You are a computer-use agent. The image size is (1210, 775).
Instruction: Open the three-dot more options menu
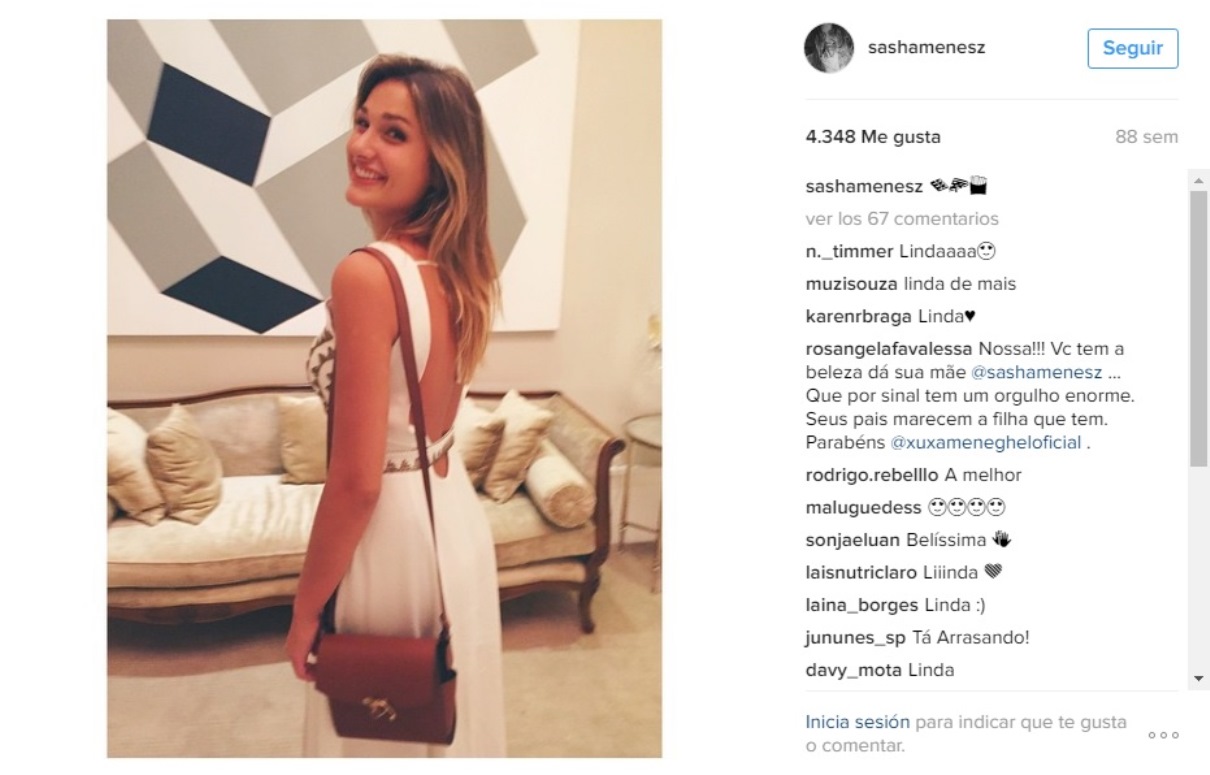point(1163,735)
